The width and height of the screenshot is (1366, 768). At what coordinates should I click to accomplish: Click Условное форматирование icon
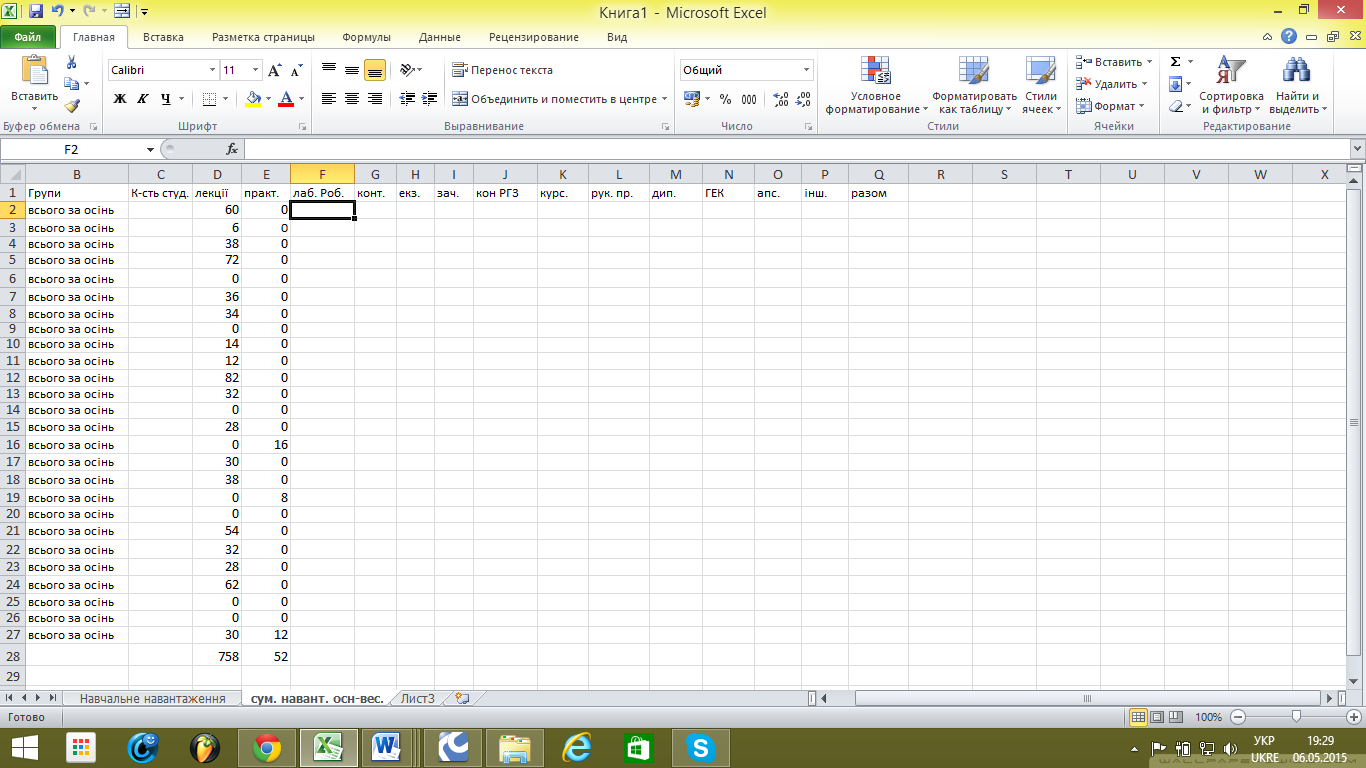coord(876,86)
